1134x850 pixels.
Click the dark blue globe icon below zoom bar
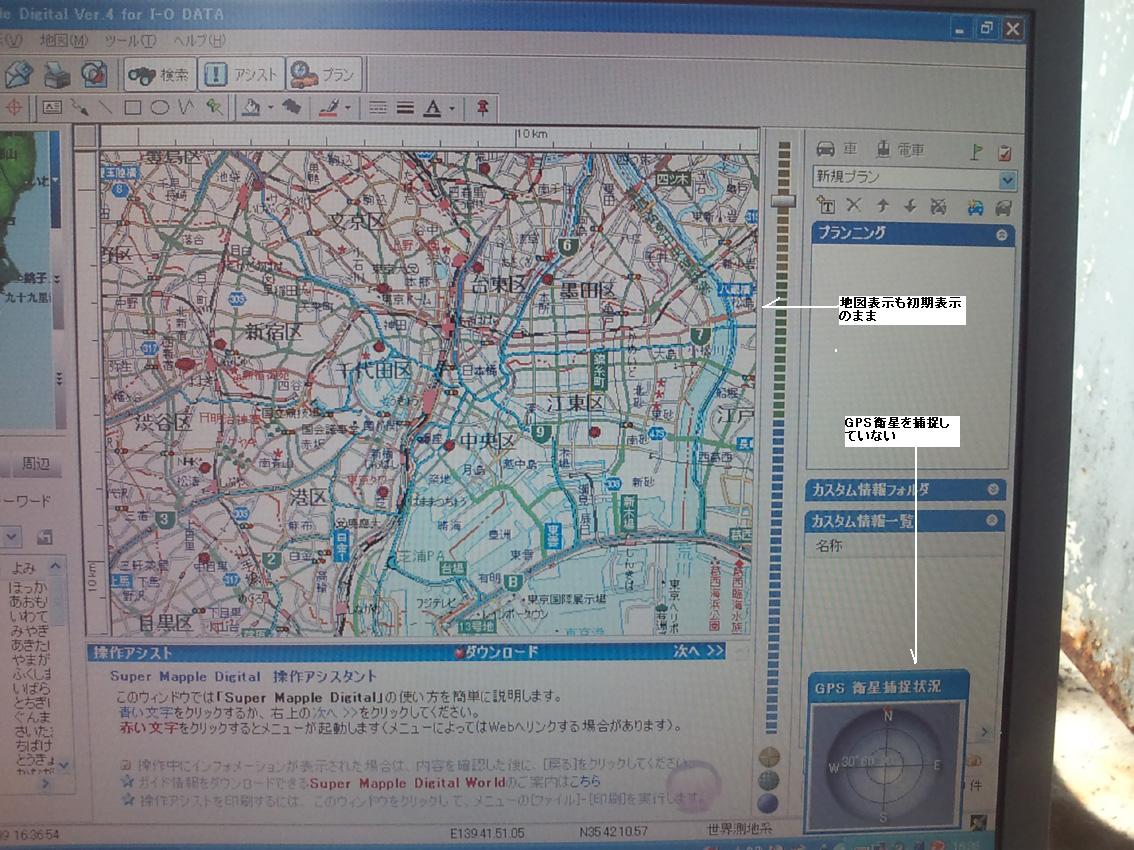[768, 802]
